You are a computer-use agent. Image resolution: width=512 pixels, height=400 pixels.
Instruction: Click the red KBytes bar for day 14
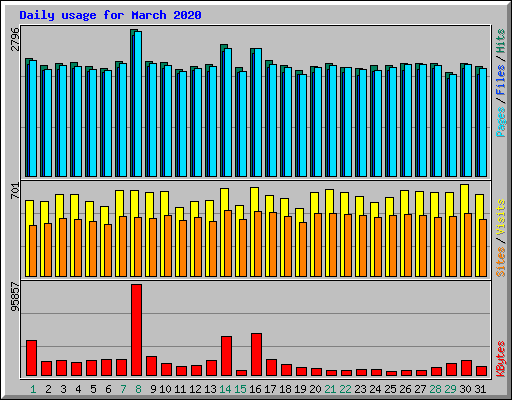tap(227, 356)
